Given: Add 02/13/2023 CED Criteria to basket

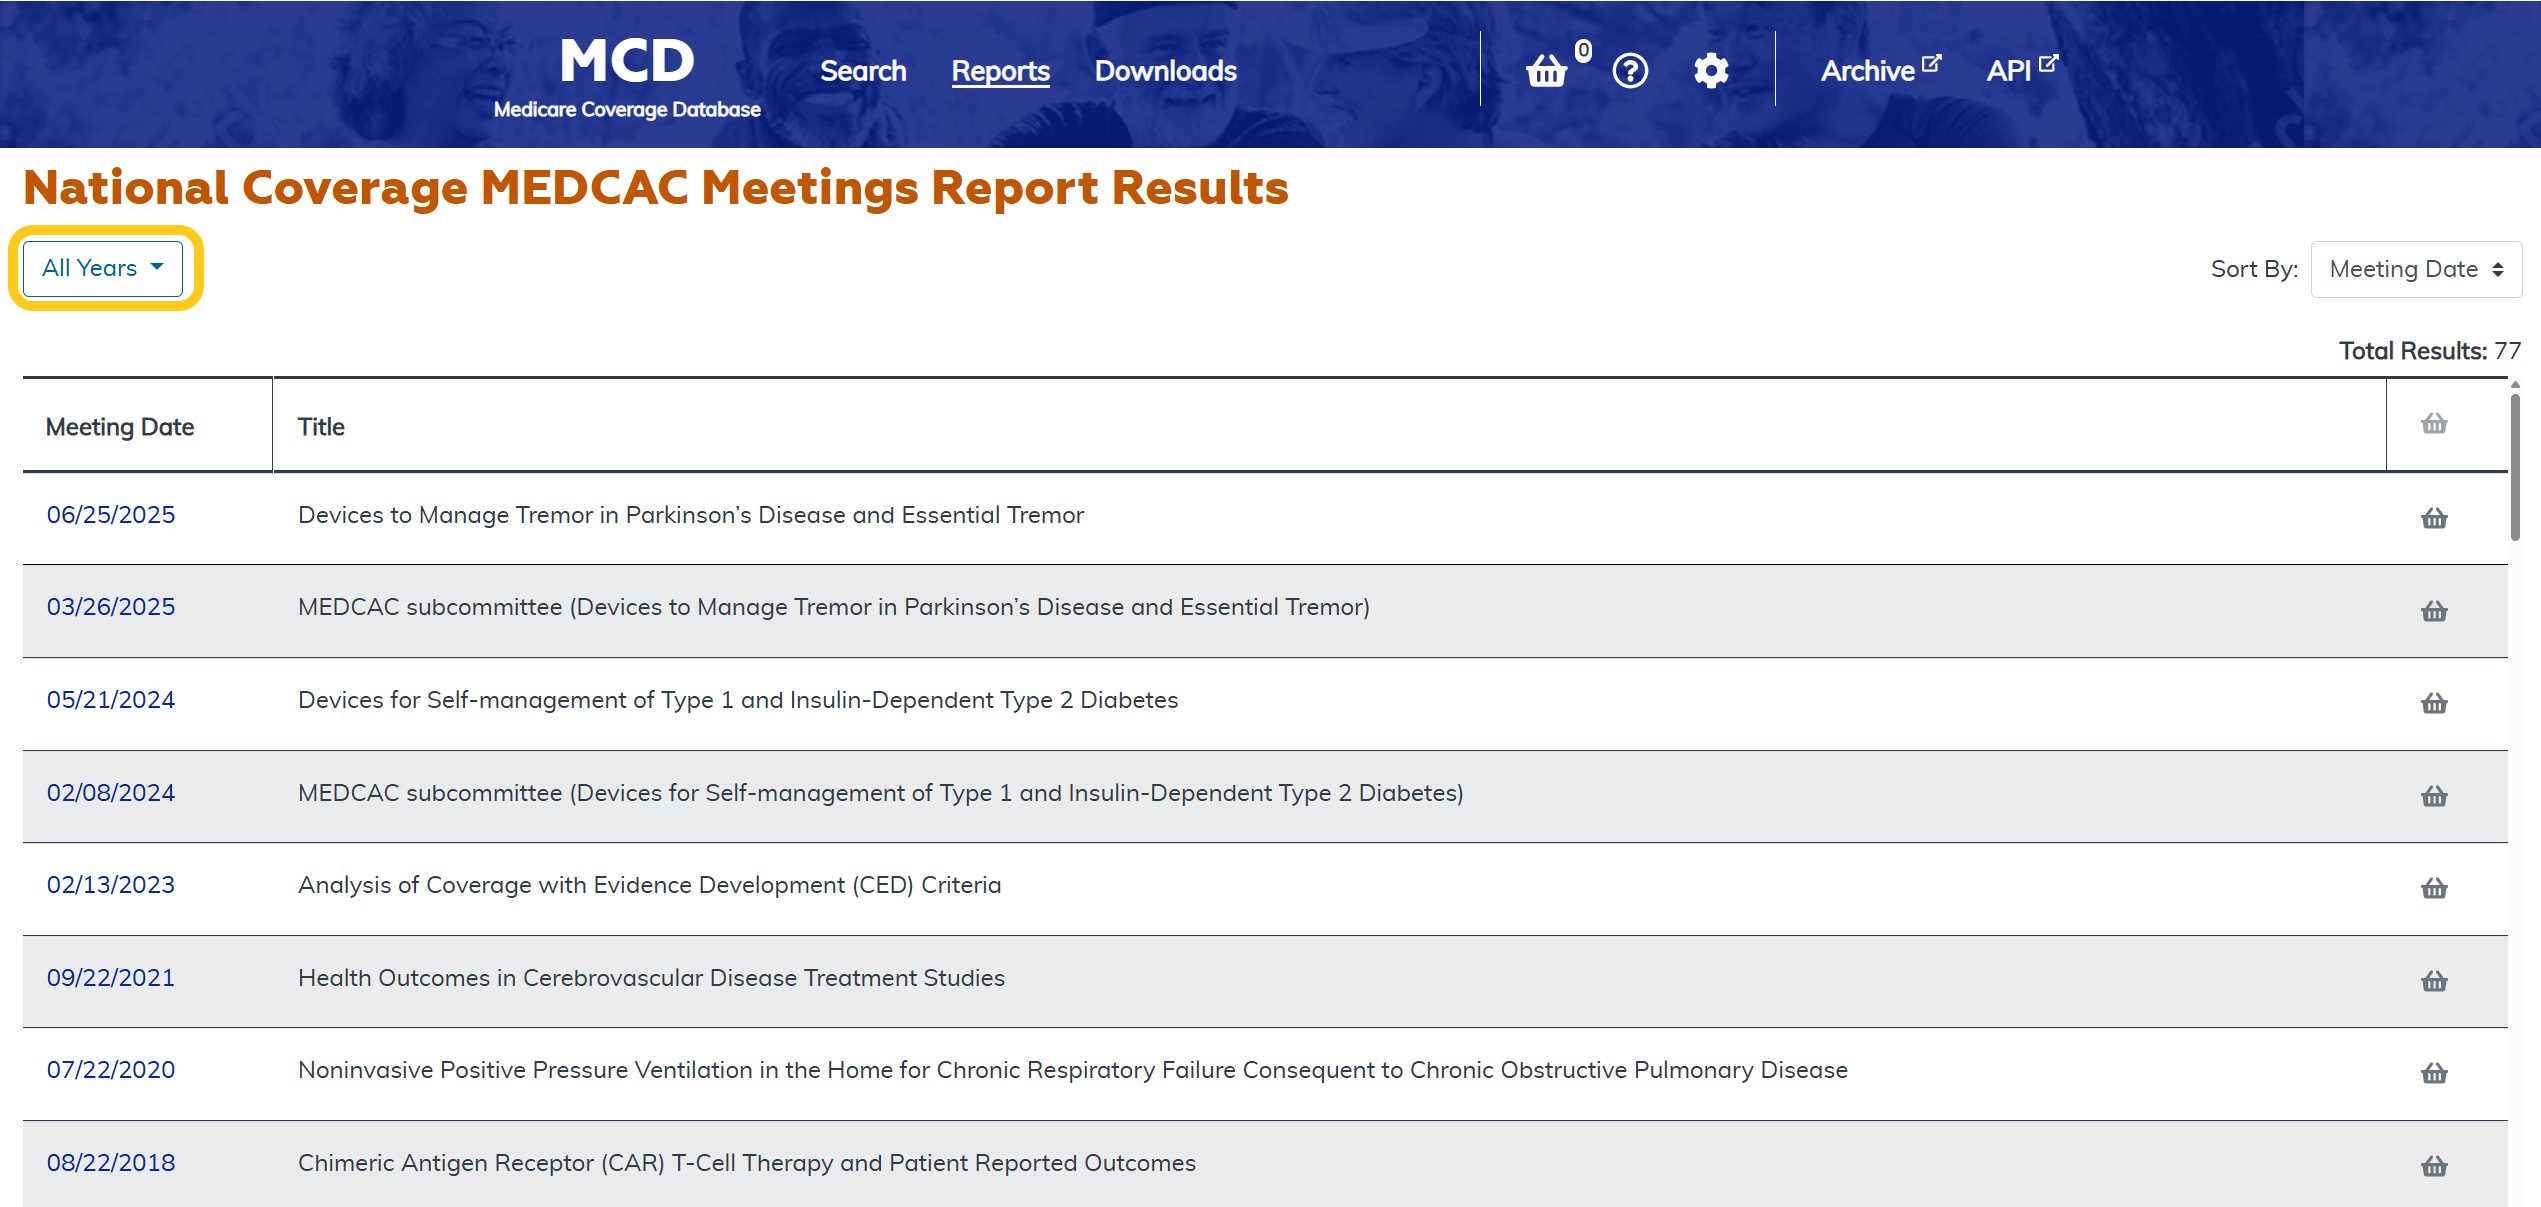Looking at the screenshot, I should pyautogui.click(x=2433, y=888).
